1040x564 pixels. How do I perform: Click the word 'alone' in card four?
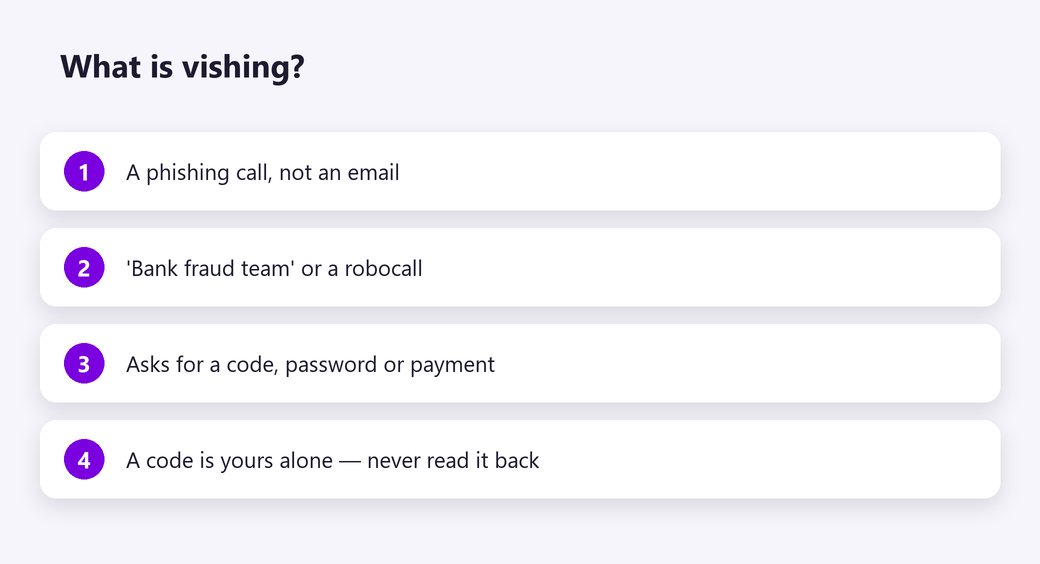click(x=306, y=460)
